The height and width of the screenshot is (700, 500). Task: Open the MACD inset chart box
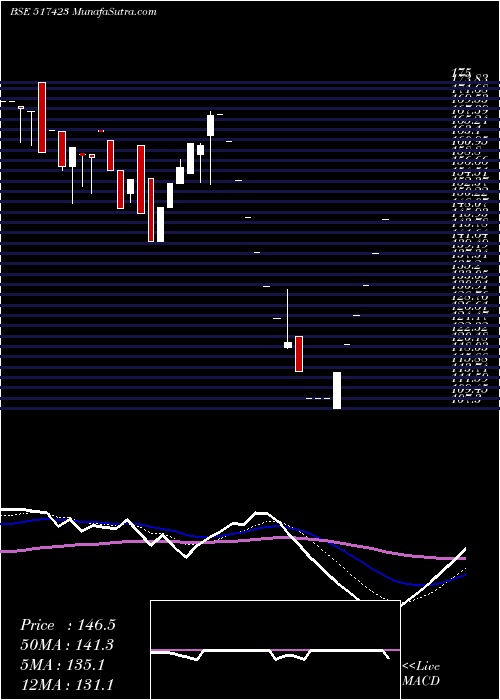point(275,650)
